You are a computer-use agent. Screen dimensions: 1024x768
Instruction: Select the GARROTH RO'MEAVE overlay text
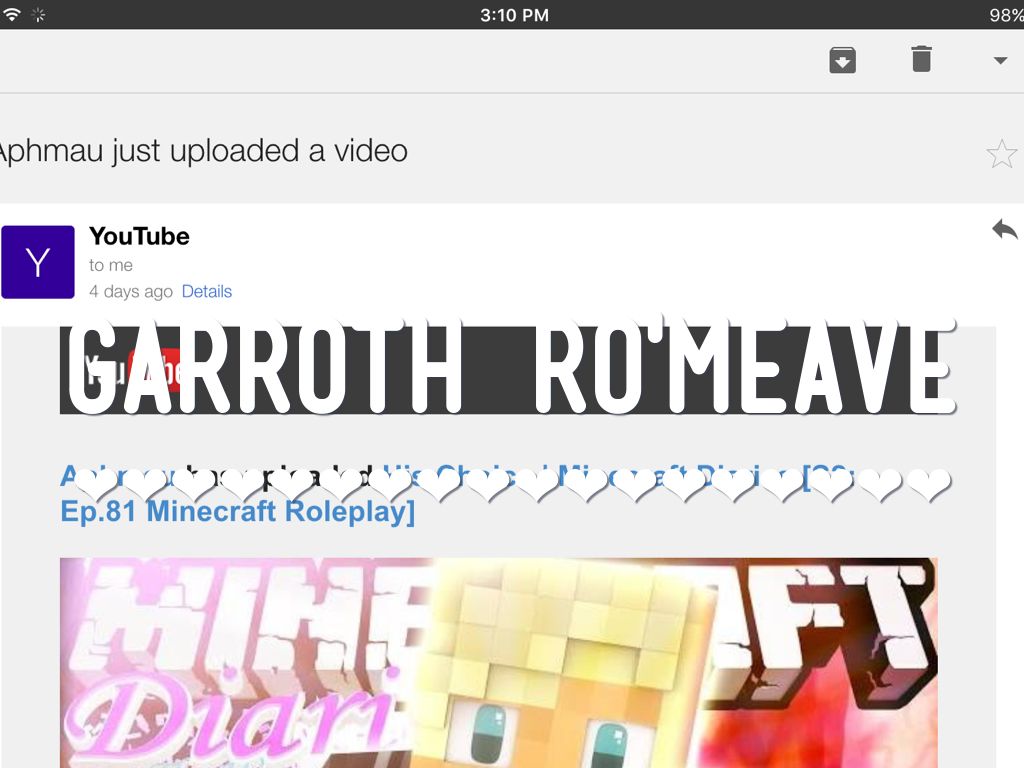point(510,368)
